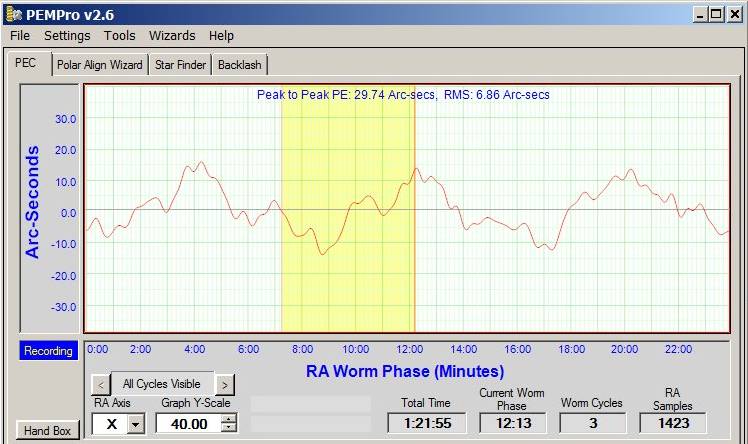Show previous worm cycle with left arrow
The width and height of the screenshot is (748, 444).
pyautogui.click(x=101, y=384)
